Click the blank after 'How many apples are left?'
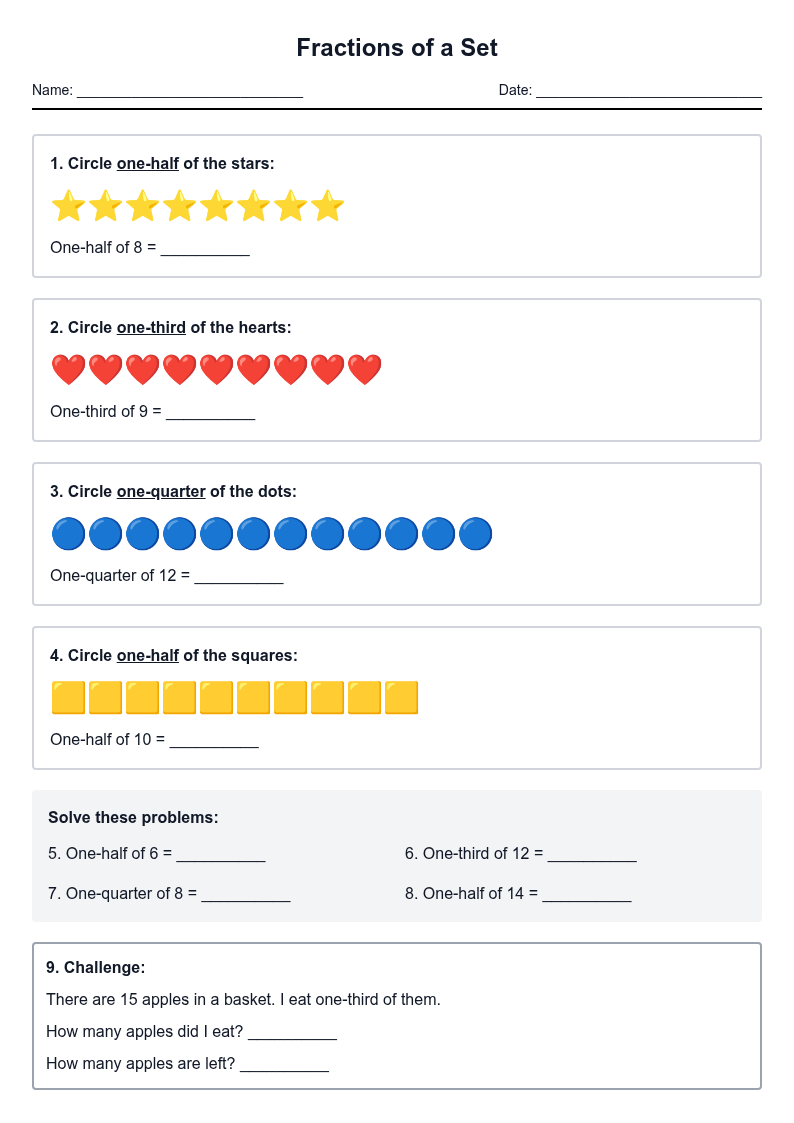Viewport: 794px width, 1123px height. coord(285,1065)
